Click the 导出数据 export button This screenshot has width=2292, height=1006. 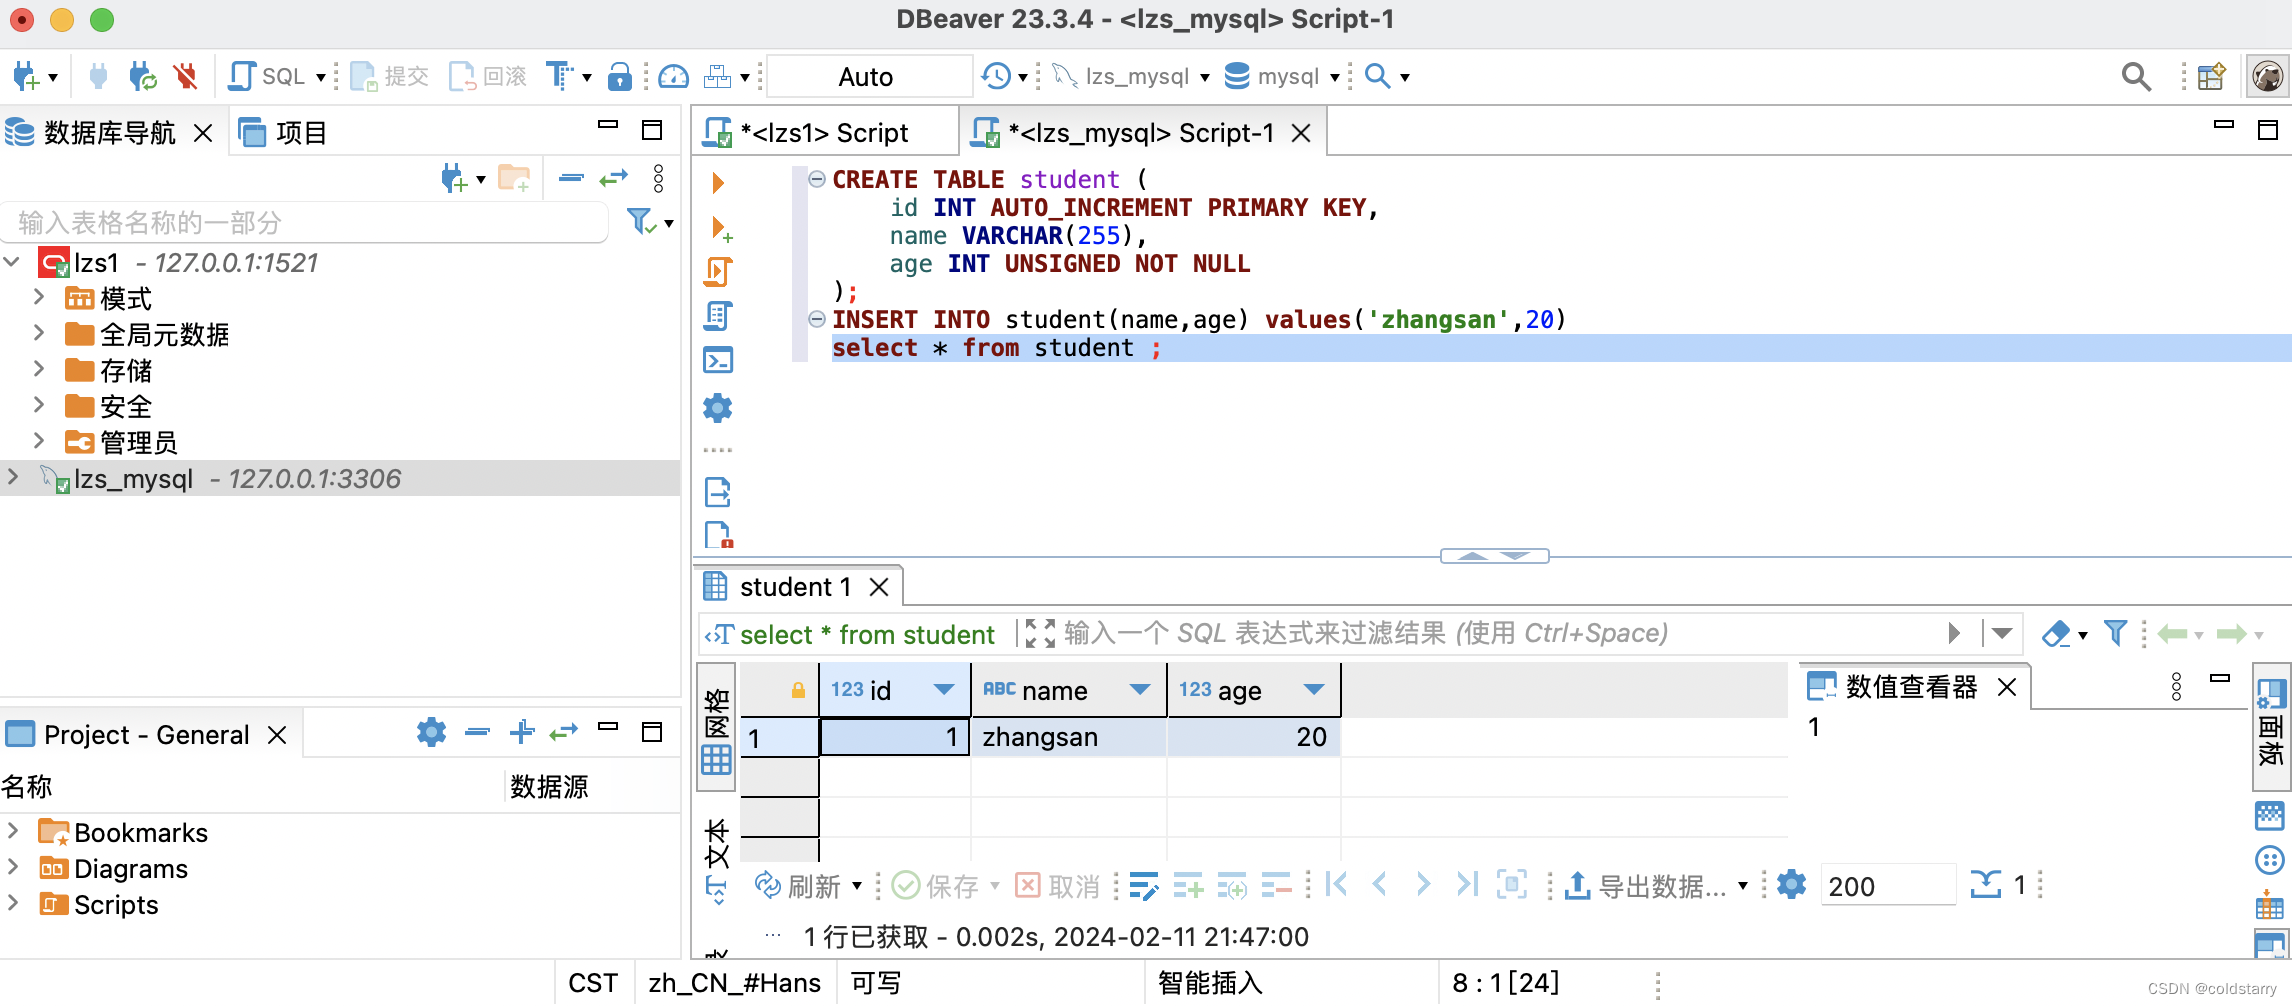pyautogui.click(x=1646, y=886)
